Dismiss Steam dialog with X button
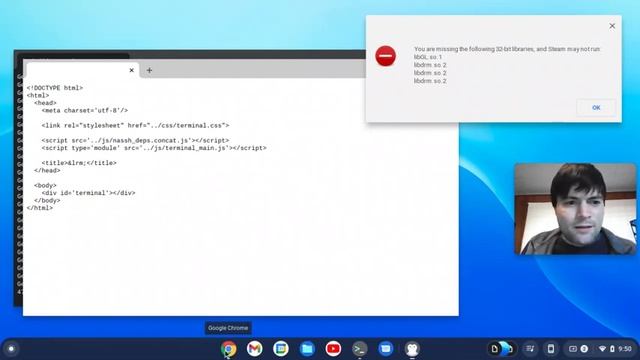This screenshot has height=360, width=640. [x=612, y=26]
